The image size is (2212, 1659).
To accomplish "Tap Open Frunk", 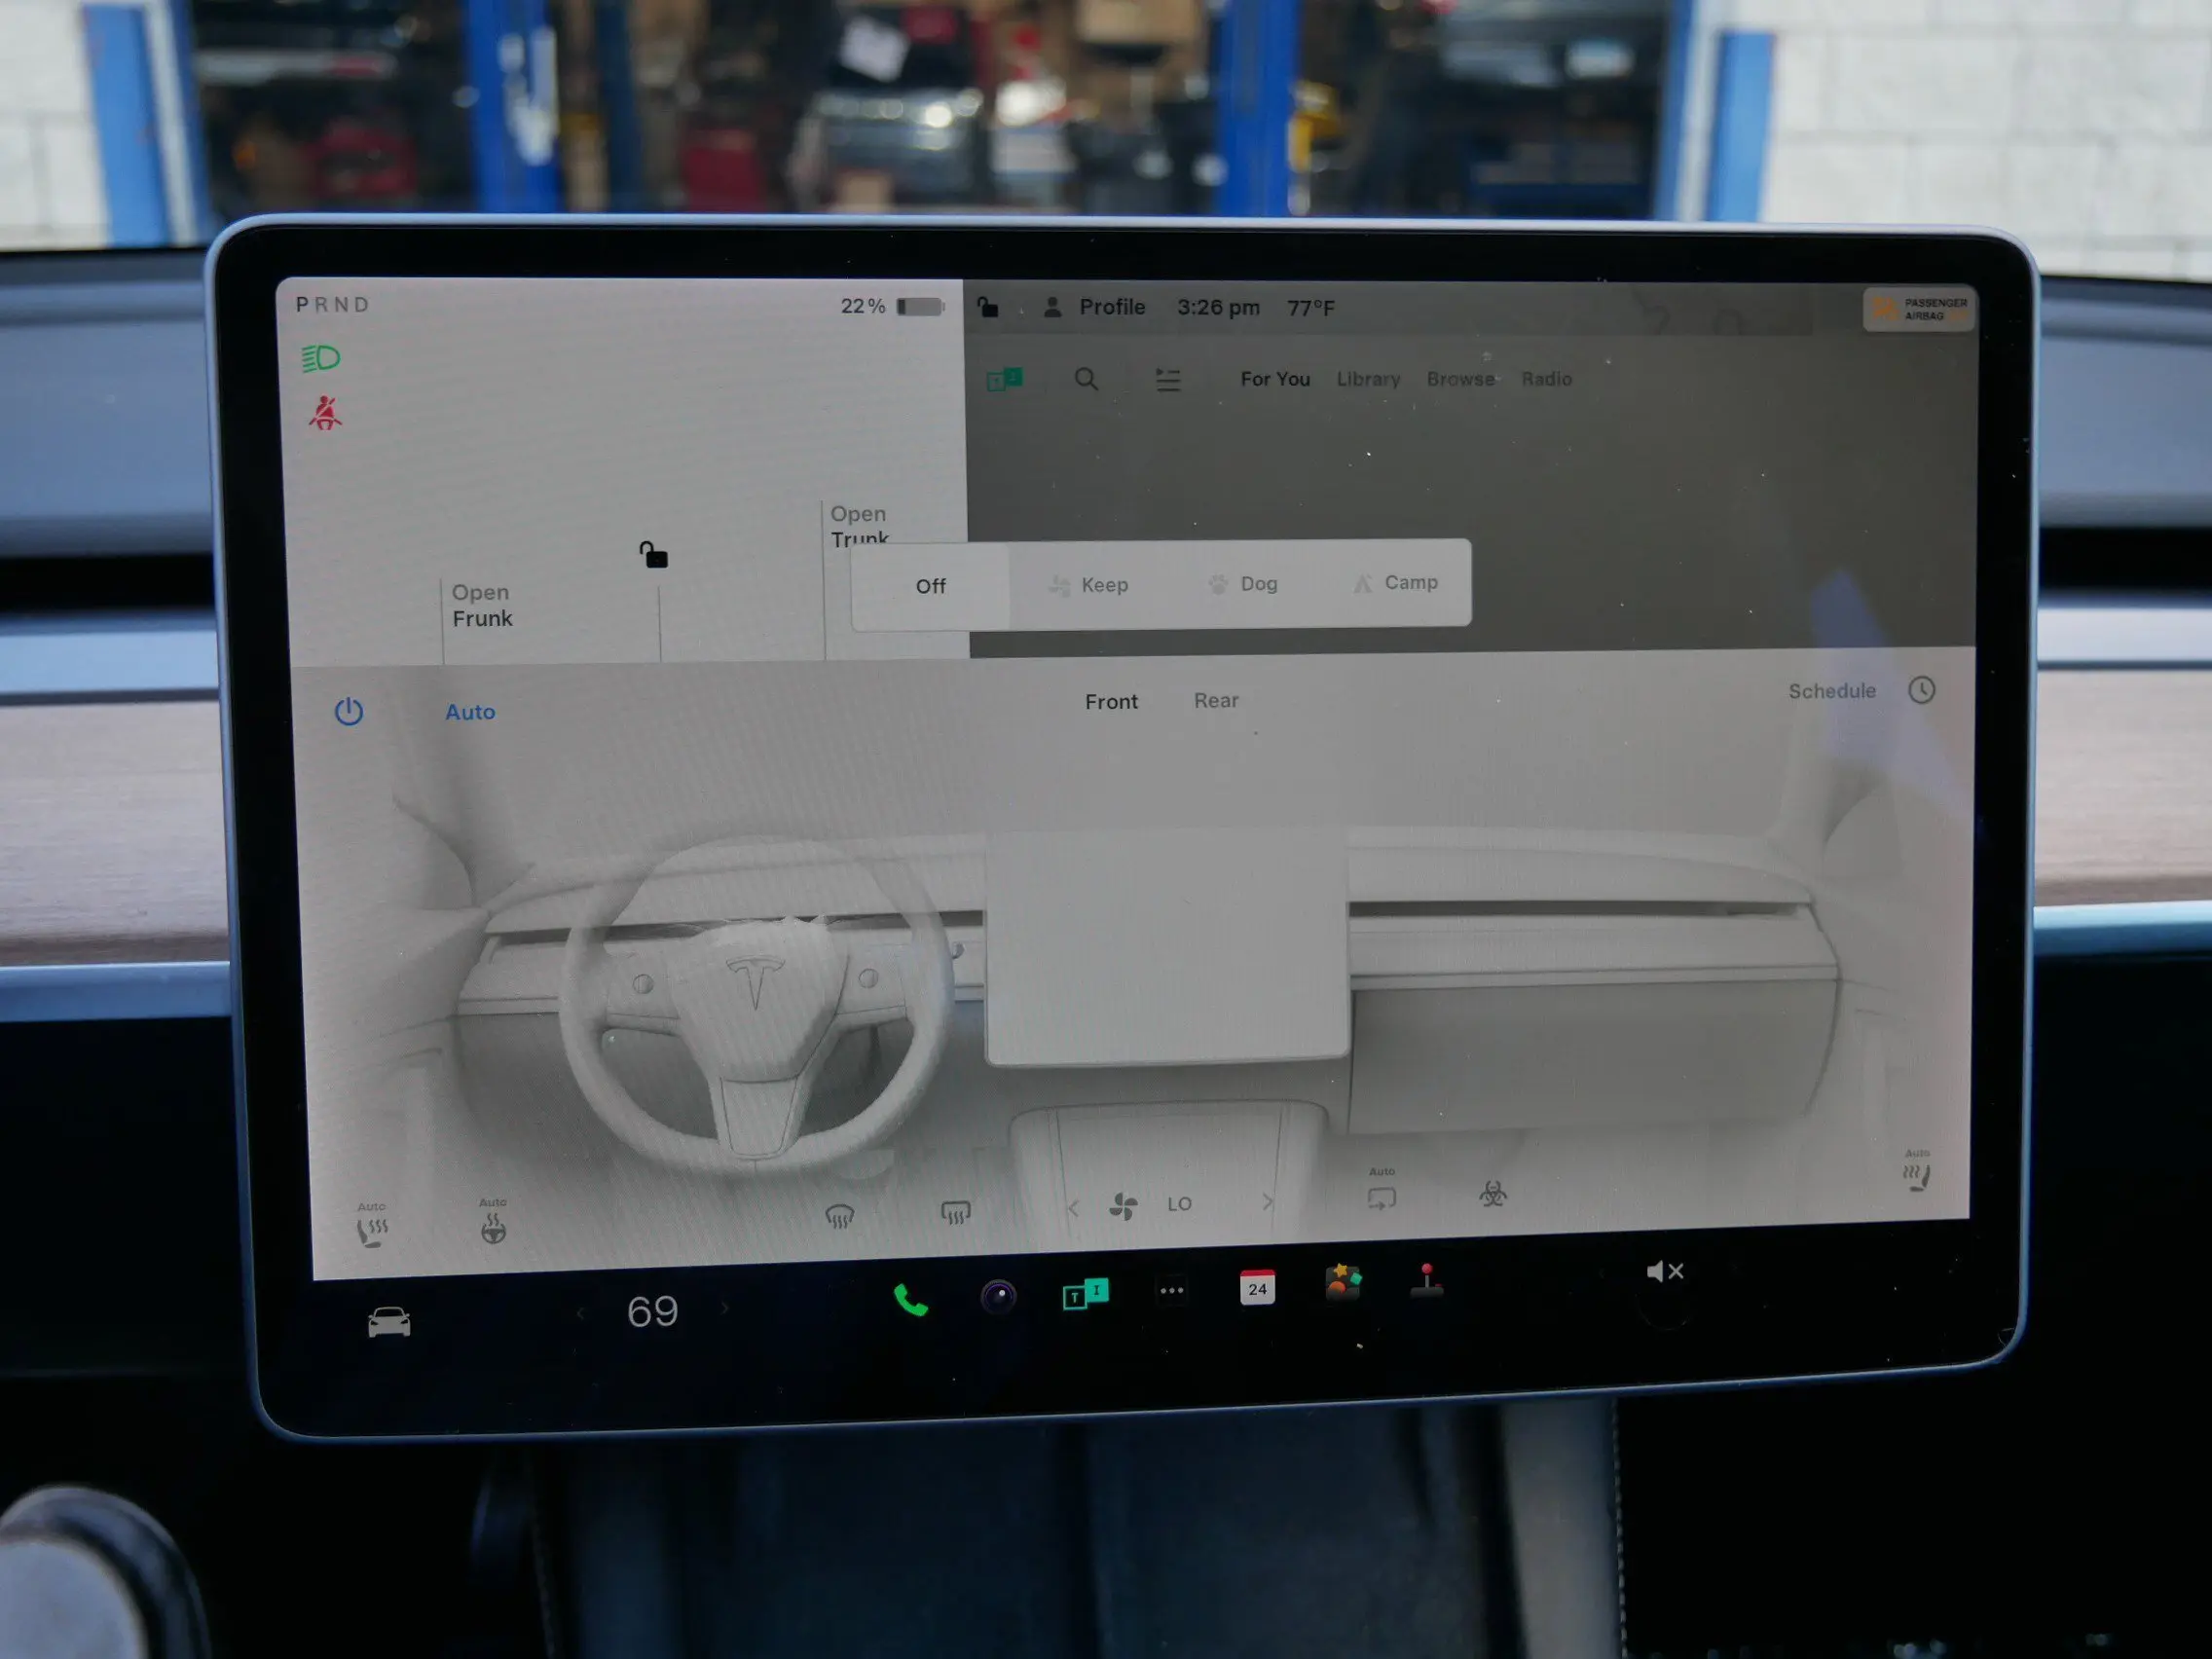I will (482, 606).
